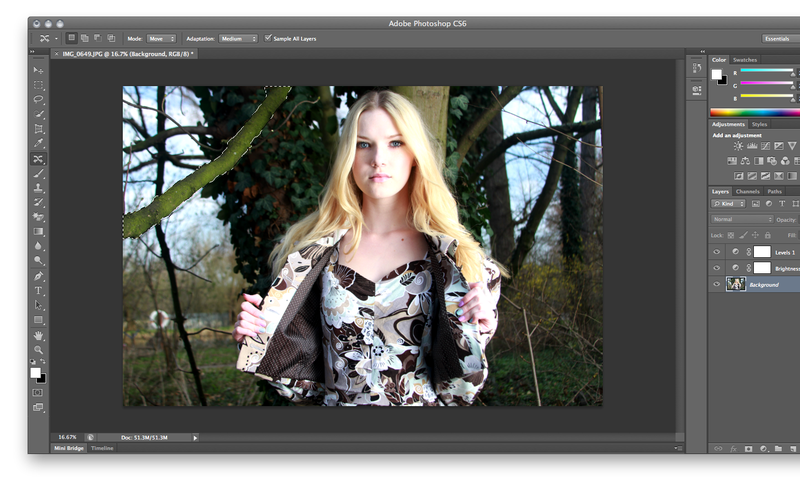Choose New Selection mode button

click(x=71, y=38)
